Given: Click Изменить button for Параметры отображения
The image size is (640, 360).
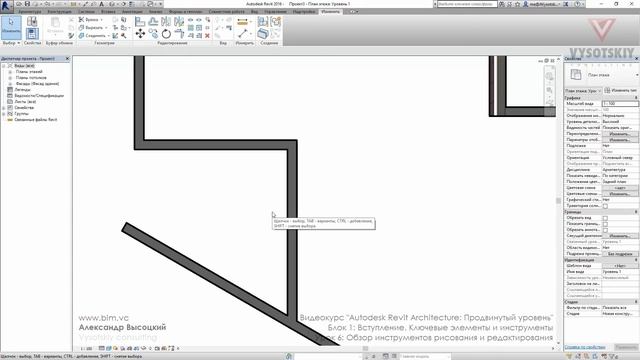Looking at the screenshot, I should click(620, 140).
